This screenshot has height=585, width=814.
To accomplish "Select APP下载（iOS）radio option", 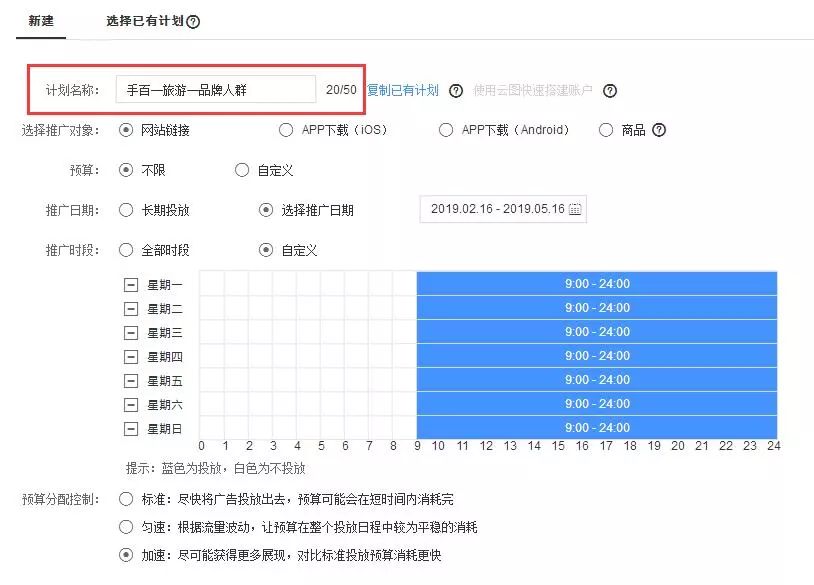I will (286, 130).
